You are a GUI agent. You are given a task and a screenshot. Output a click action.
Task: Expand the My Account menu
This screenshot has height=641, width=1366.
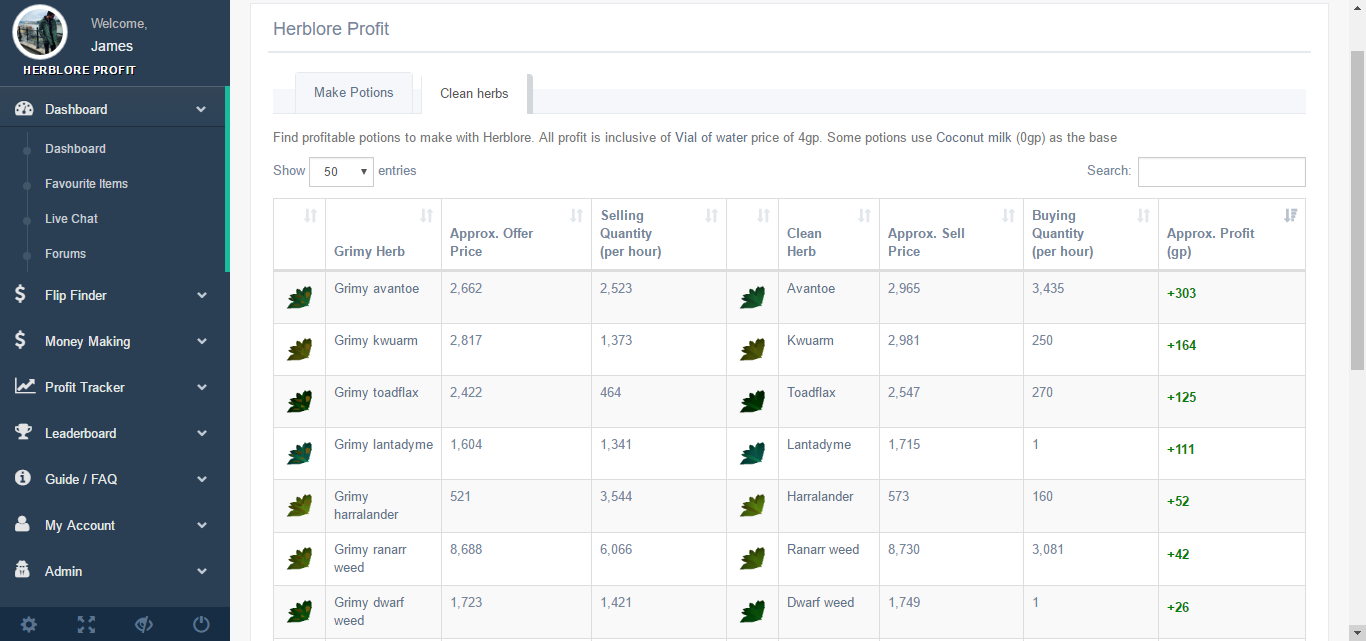(x=201, y=525)
